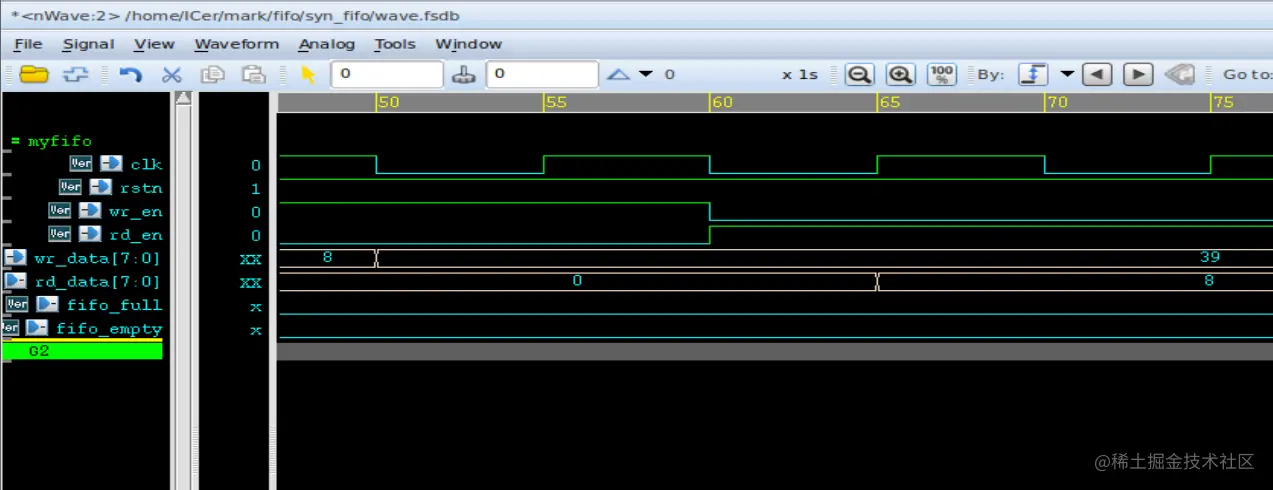Click the zoom out magnifier icon

(x=859, y=75)
